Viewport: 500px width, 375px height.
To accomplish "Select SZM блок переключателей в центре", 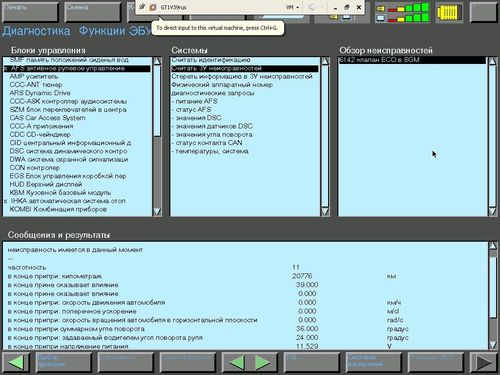I will tap(77, 110).
